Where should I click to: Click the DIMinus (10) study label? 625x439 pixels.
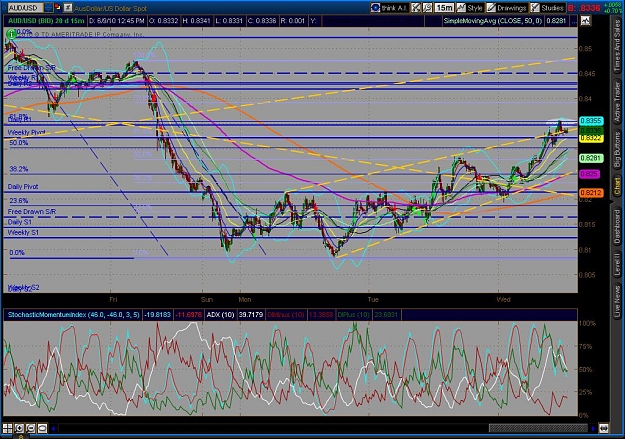[x=285, y=315]
